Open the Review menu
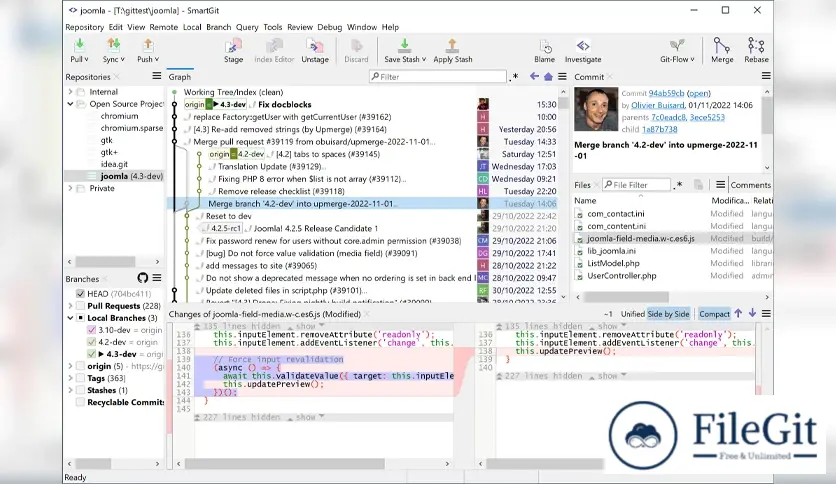The width and height of the screenshot is (836, 484). coord(300,27)
